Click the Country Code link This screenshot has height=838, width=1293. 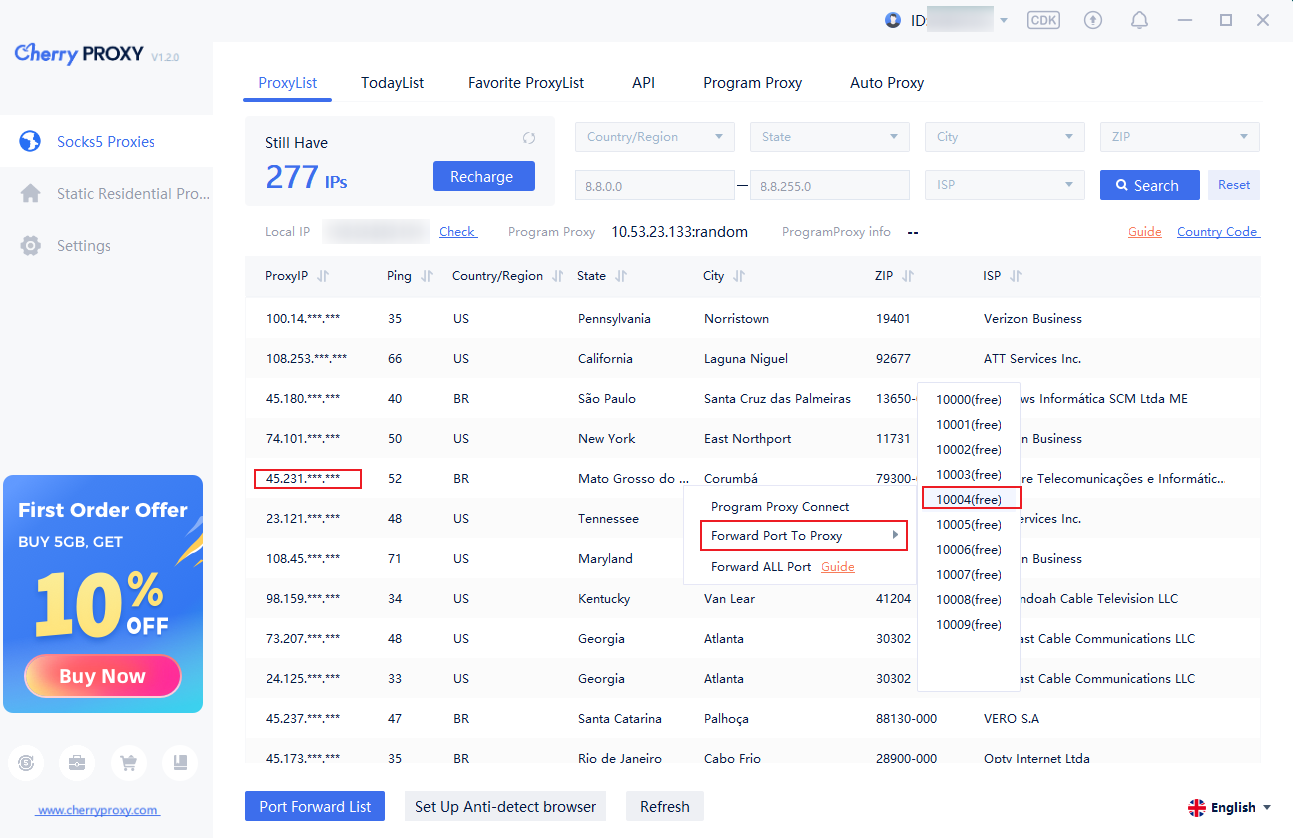1217,232
